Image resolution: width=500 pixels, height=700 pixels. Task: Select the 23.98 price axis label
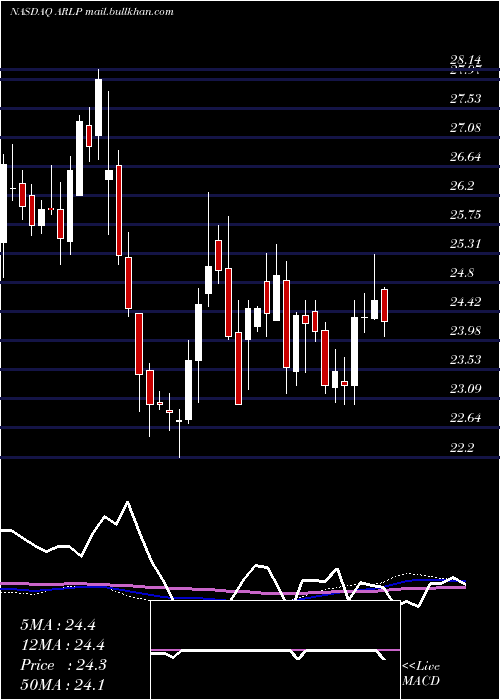click(465, 331)
